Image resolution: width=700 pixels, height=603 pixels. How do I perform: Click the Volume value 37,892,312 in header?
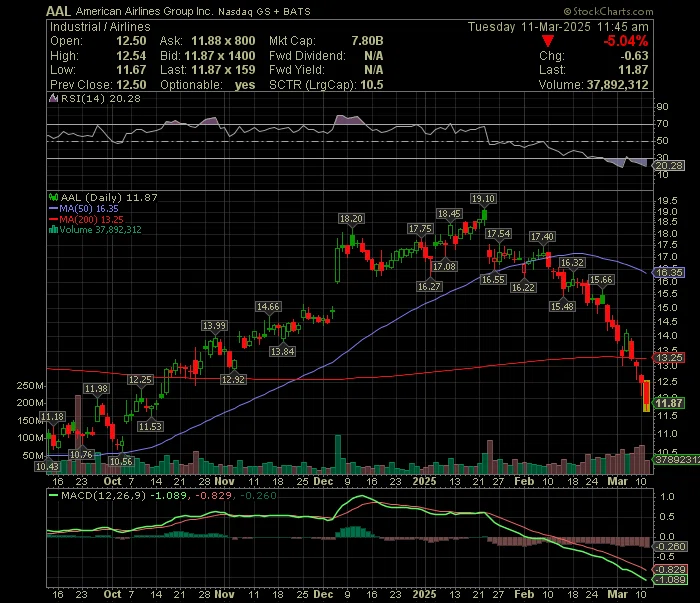[617, 85]
